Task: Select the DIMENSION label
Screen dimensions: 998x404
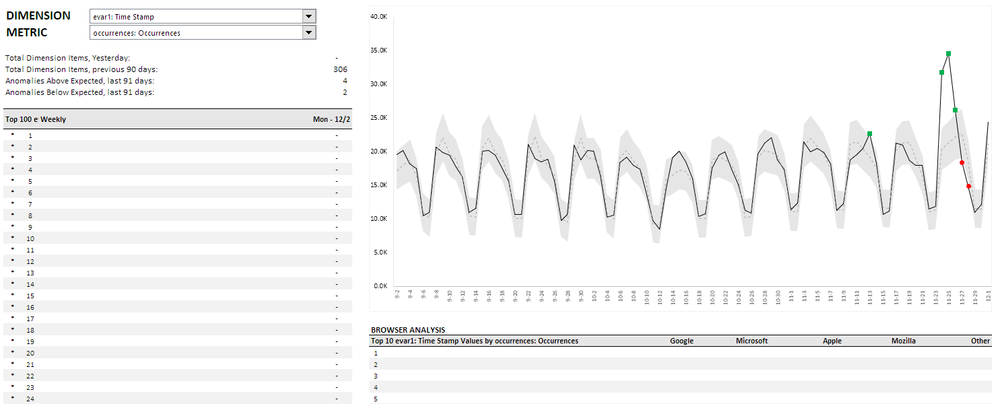Action: pyautogui.click(x=38, y=16)
